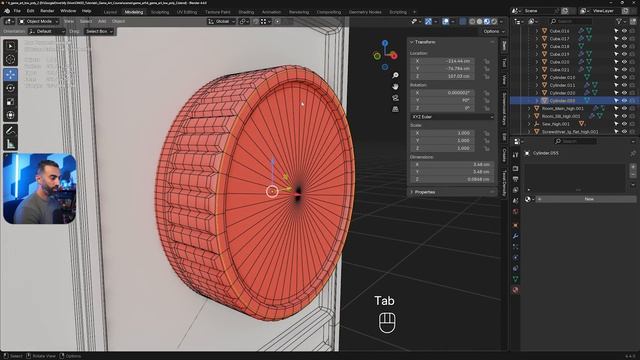640x360 pixels.
Task: Switch perspective/orthographic grid icon
Action: pos(395,109)
